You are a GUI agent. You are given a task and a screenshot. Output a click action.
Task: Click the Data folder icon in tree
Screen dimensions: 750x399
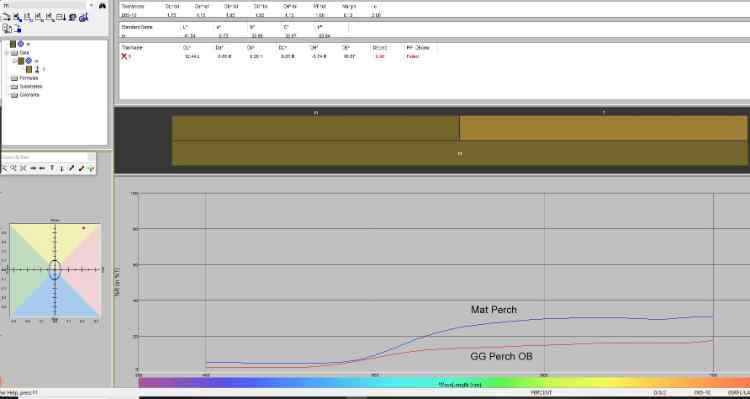coord(14,53)
